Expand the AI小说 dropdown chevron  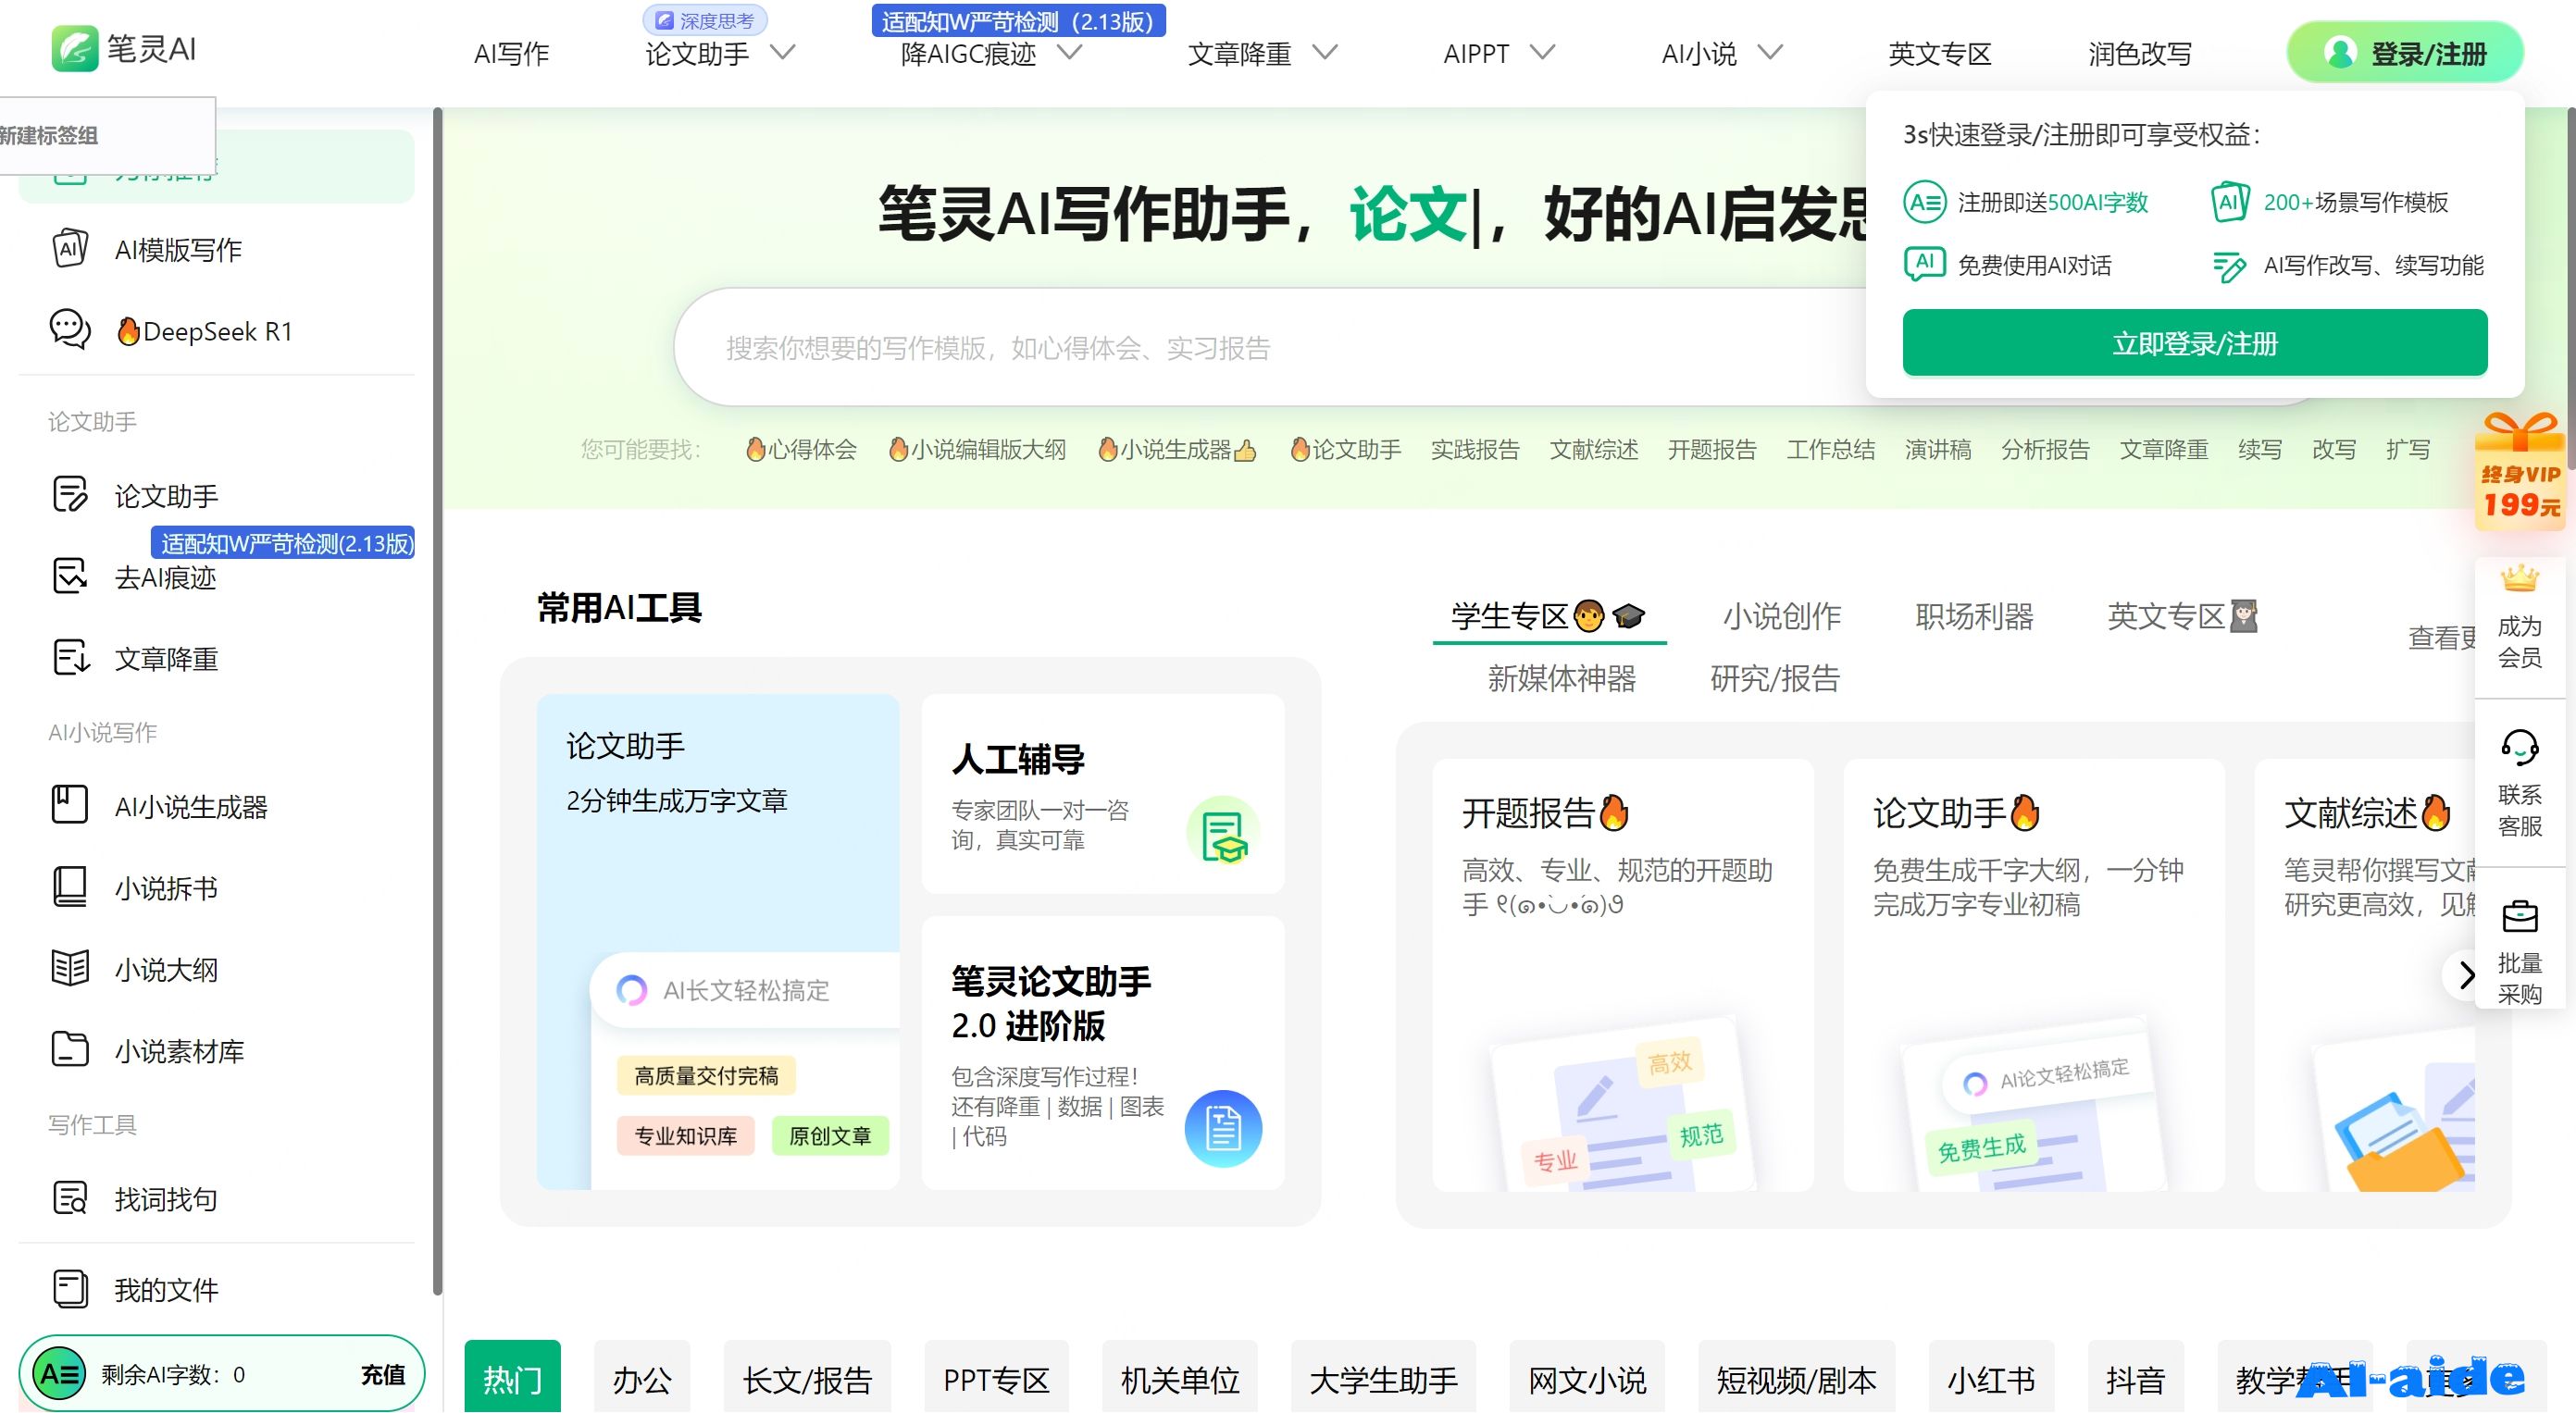point(1770,52)
